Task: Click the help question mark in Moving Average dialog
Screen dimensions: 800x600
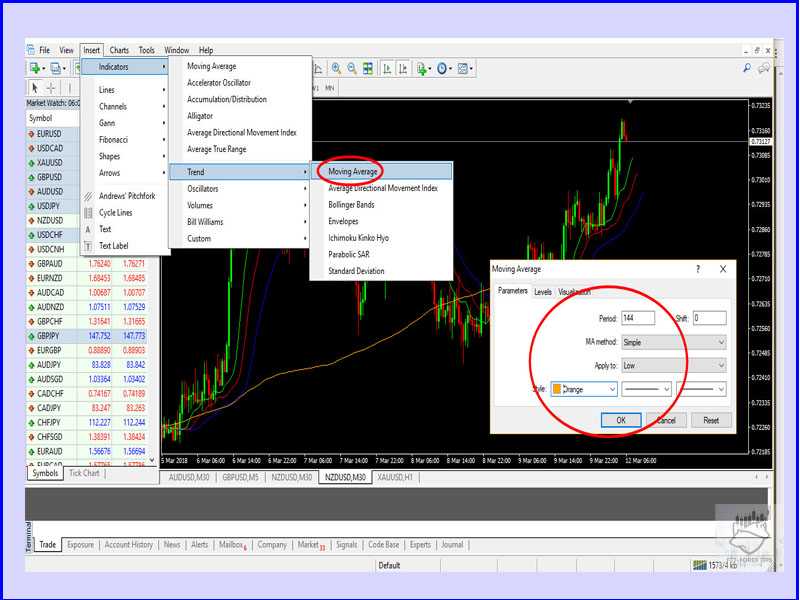Action: click(x=698, y=269)
